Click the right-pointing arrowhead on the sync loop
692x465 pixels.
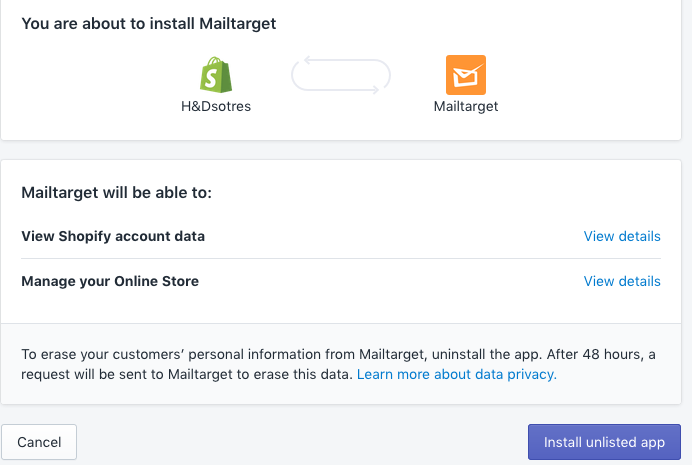pyautogui.click(x=375, y=90)
